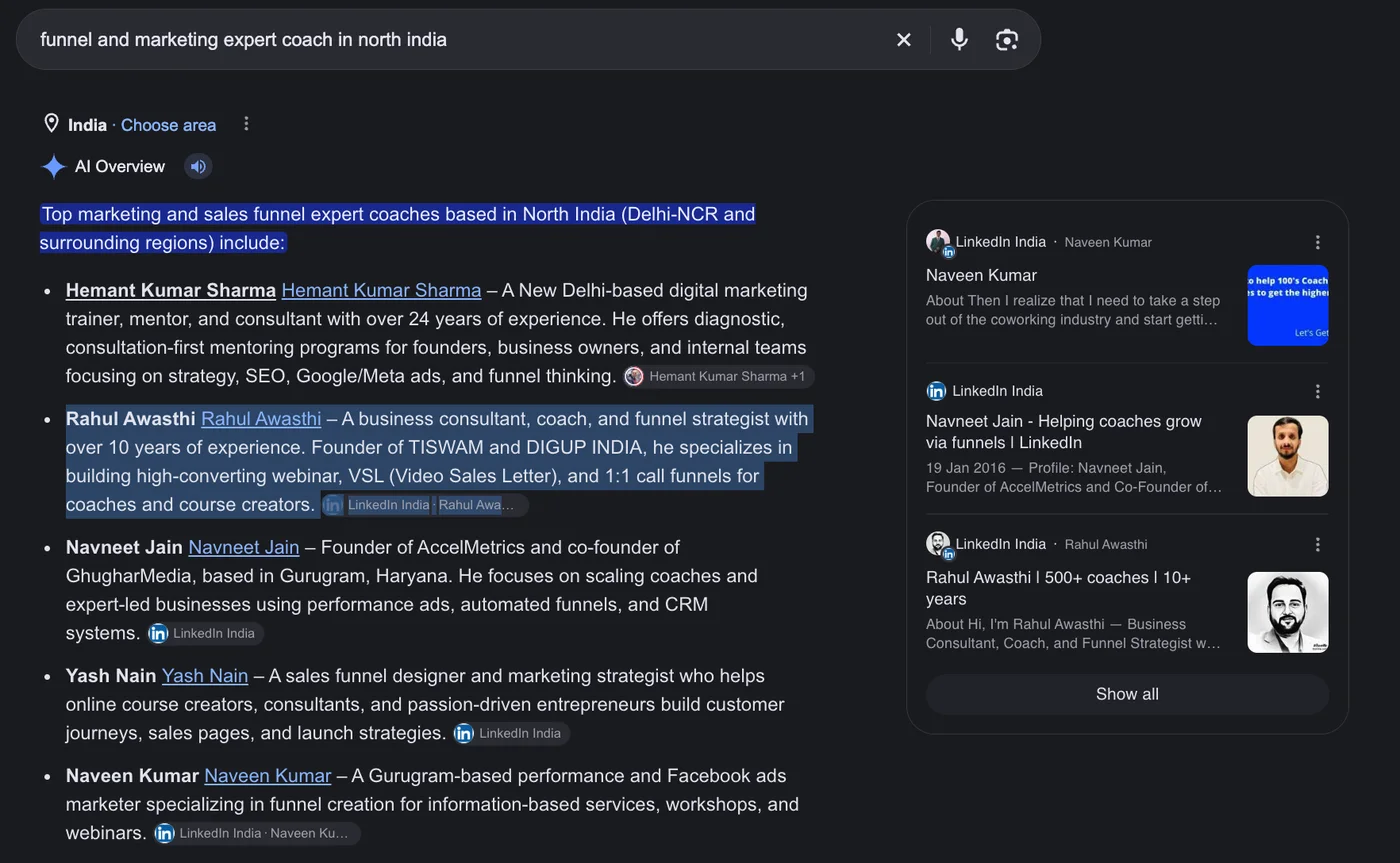Open the Hemant Kumar Sharma link
The image size is (1400, 863).
(381, 290)
